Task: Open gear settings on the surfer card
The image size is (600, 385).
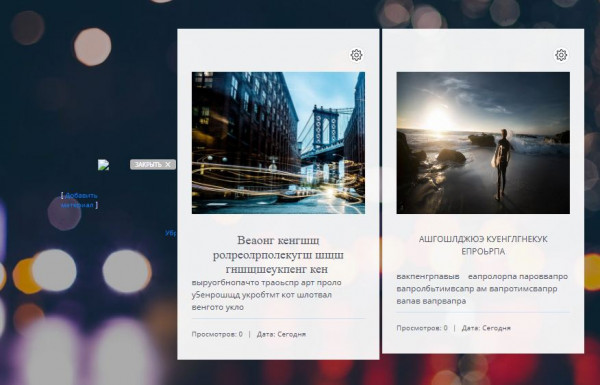Action: pos(561,55)
